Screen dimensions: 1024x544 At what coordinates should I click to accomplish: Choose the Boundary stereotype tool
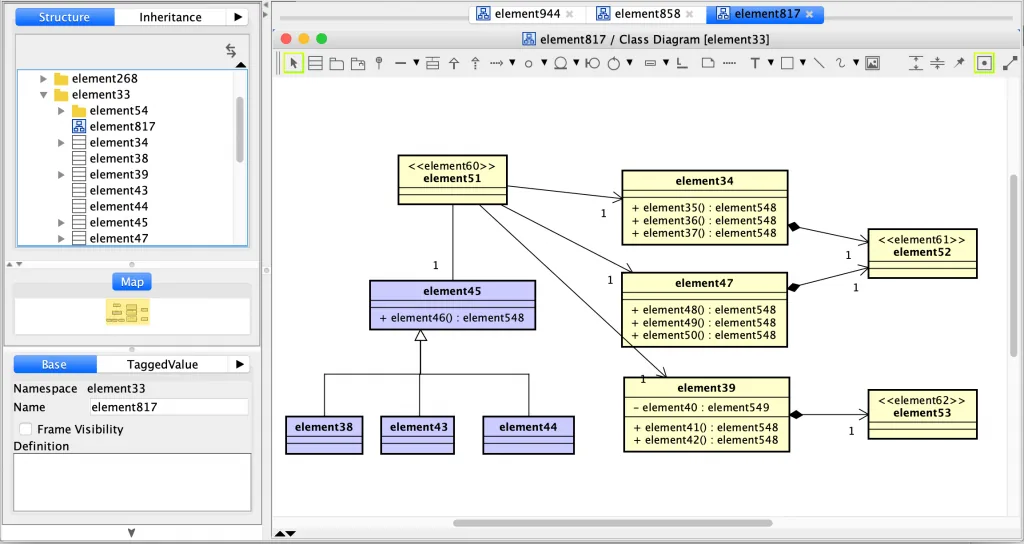[592, 63]
